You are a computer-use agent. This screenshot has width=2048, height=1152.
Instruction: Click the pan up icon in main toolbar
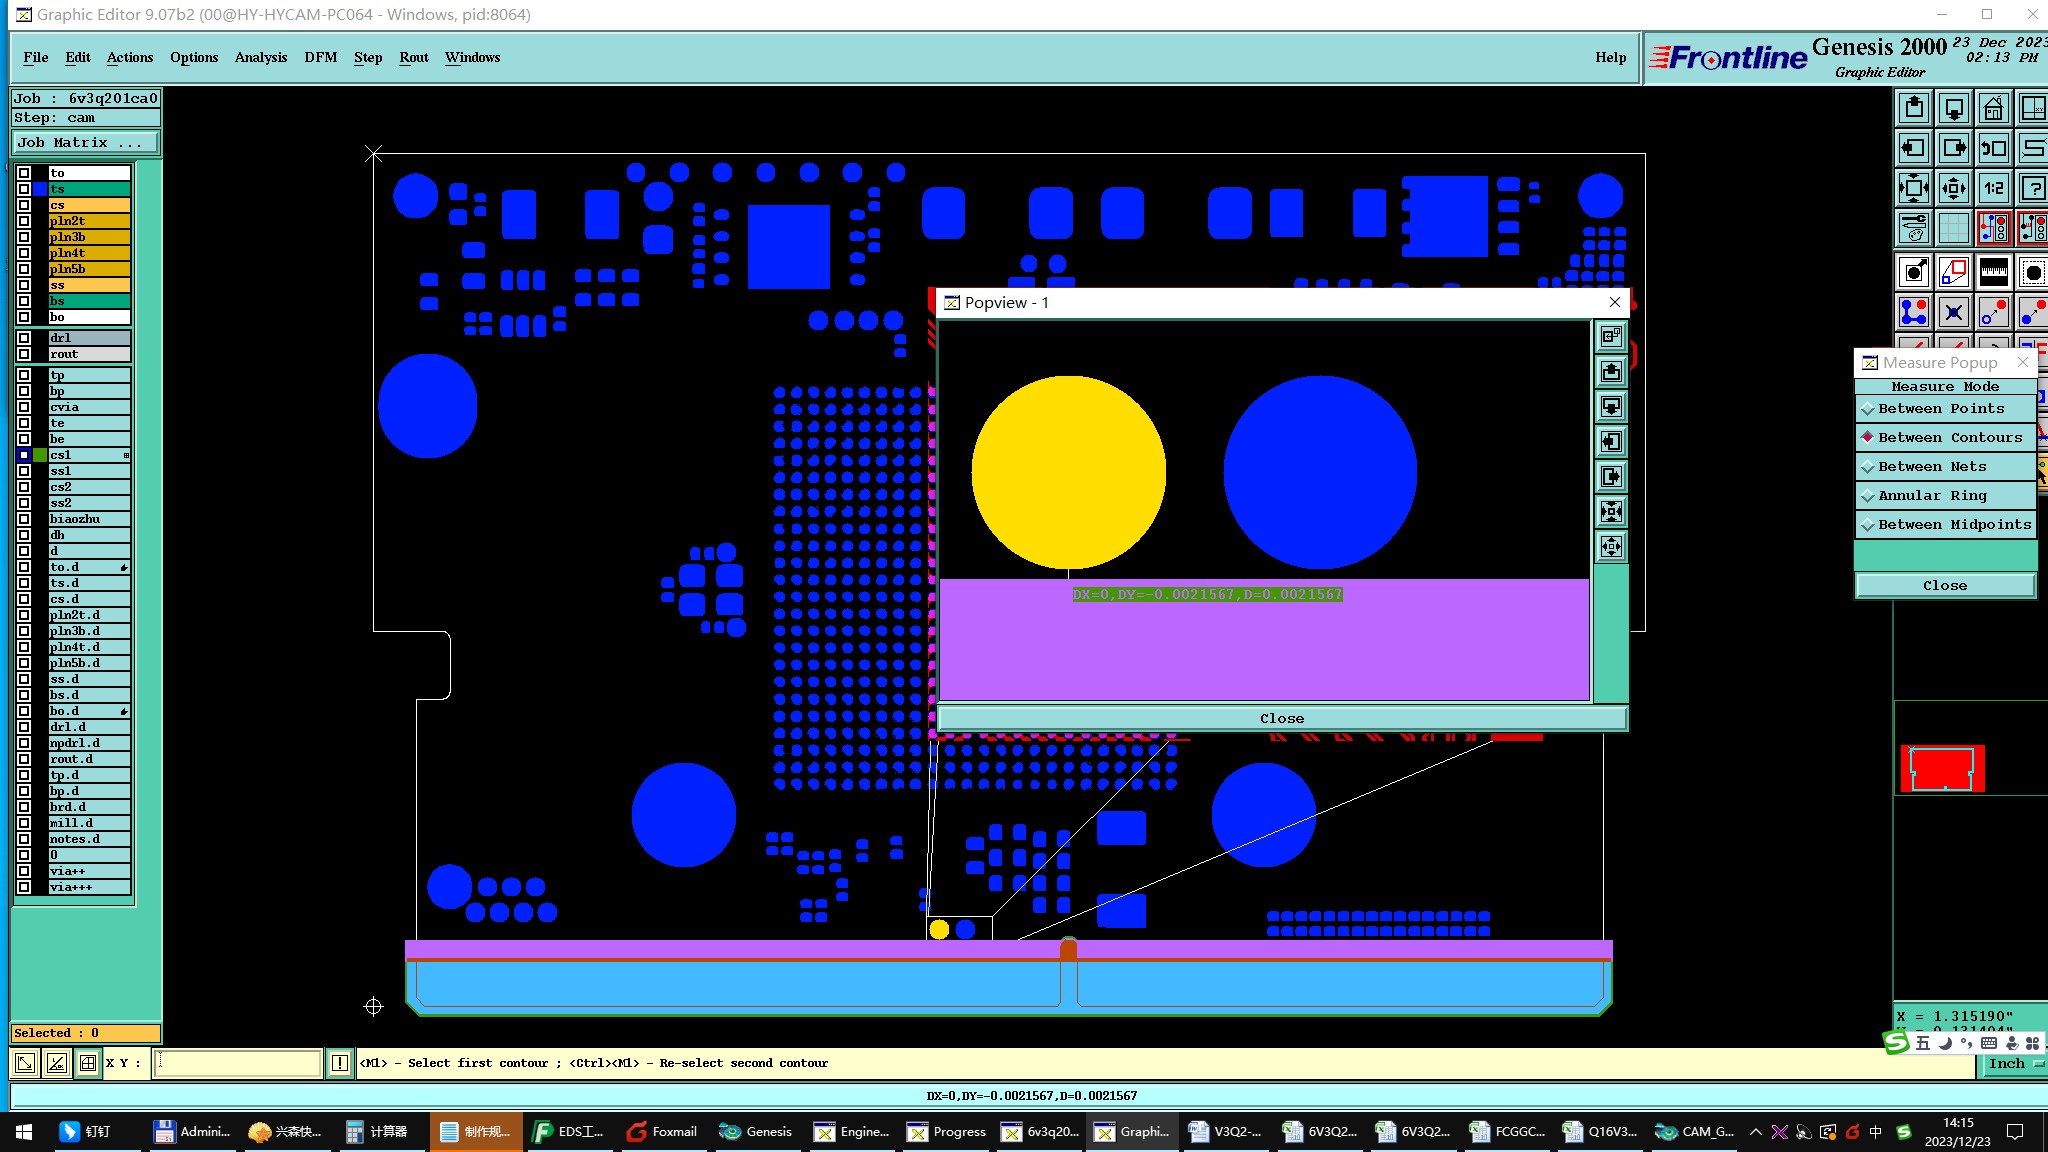(x=1913, y=108)
